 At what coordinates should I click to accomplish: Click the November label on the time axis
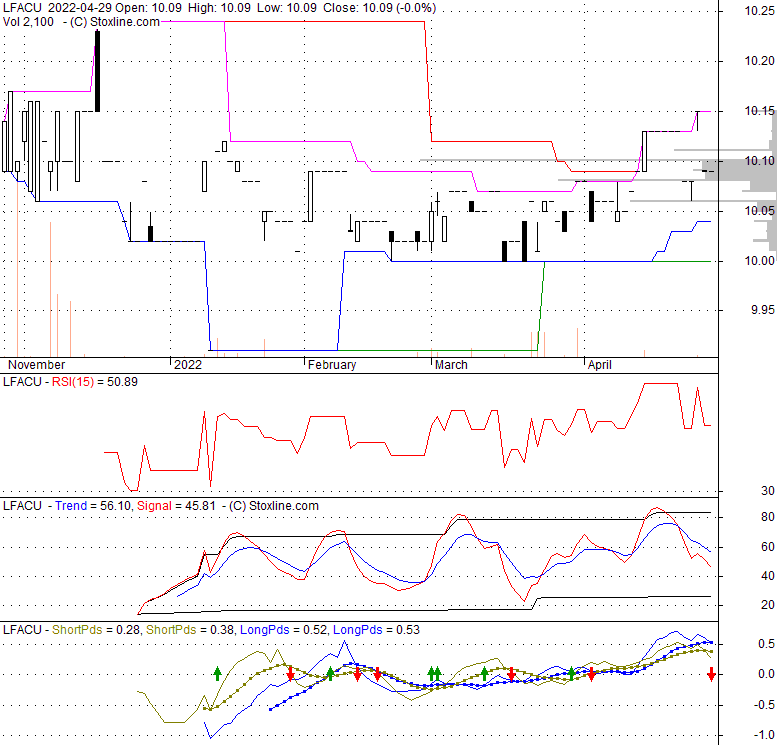(x=37, y=365)
